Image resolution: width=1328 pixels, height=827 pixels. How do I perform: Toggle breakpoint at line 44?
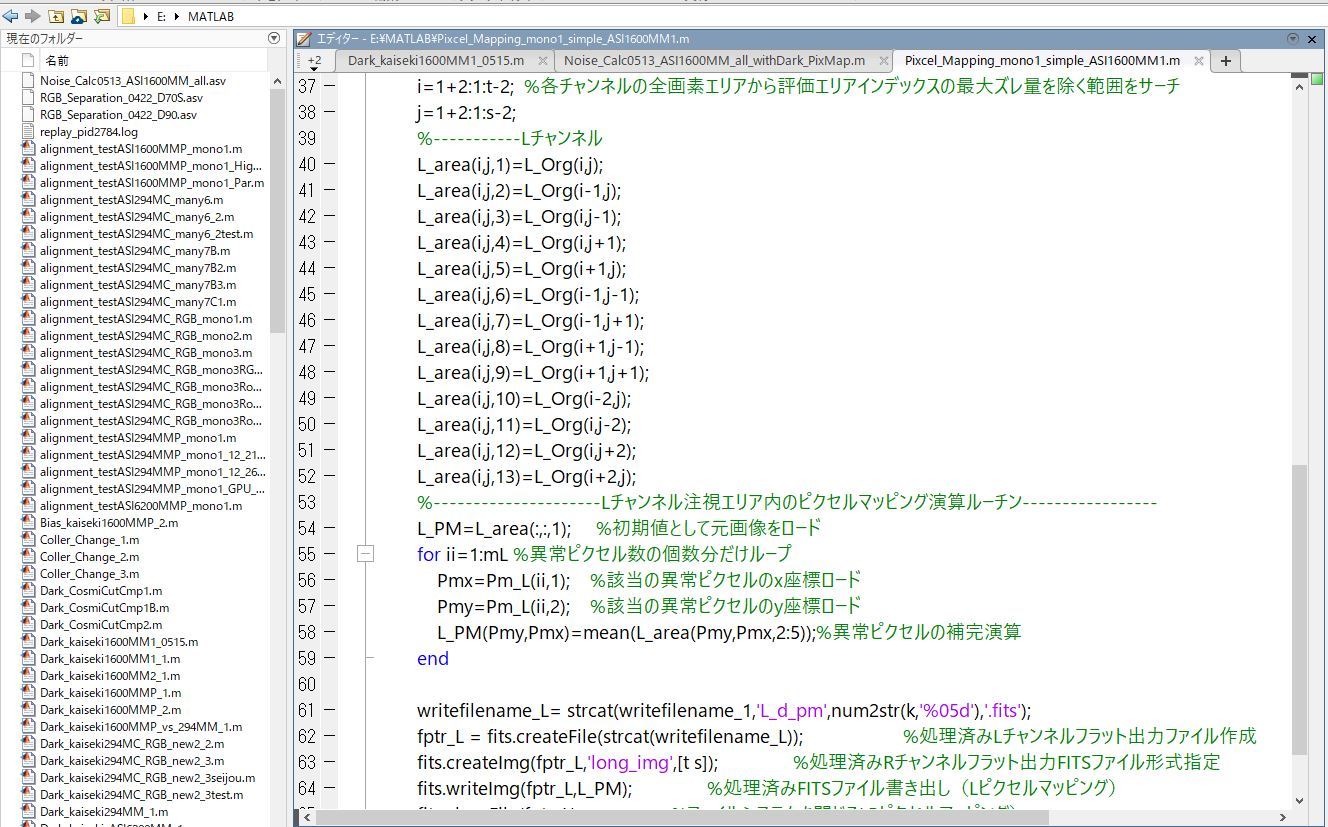[x=330, y=269]
